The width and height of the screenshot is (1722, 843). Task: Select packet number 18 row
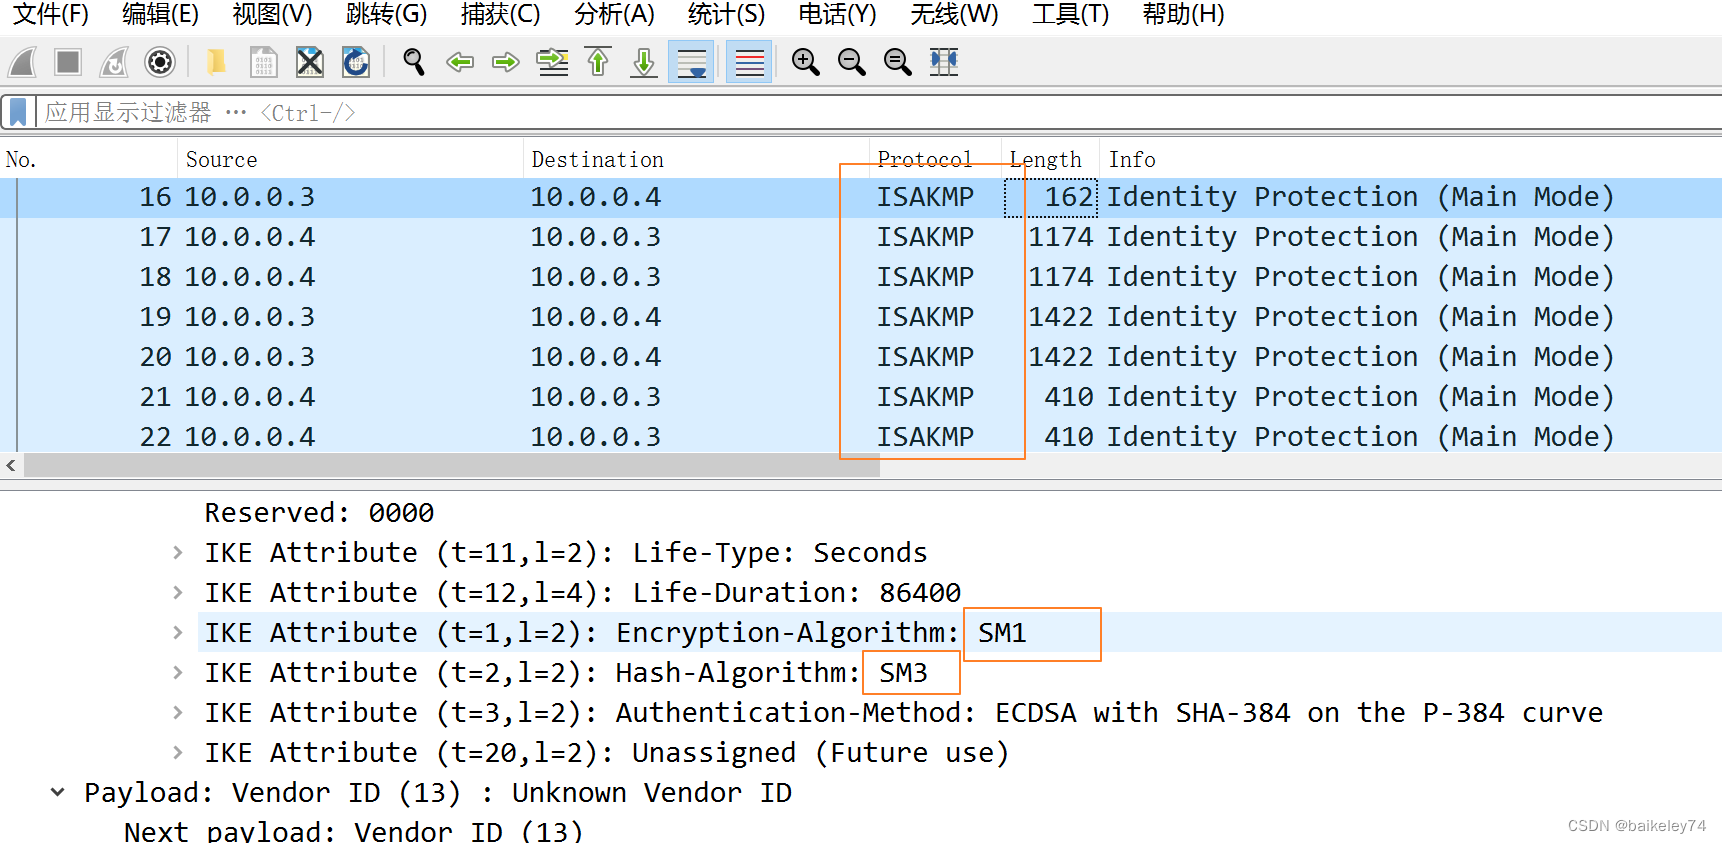[861, 277]
